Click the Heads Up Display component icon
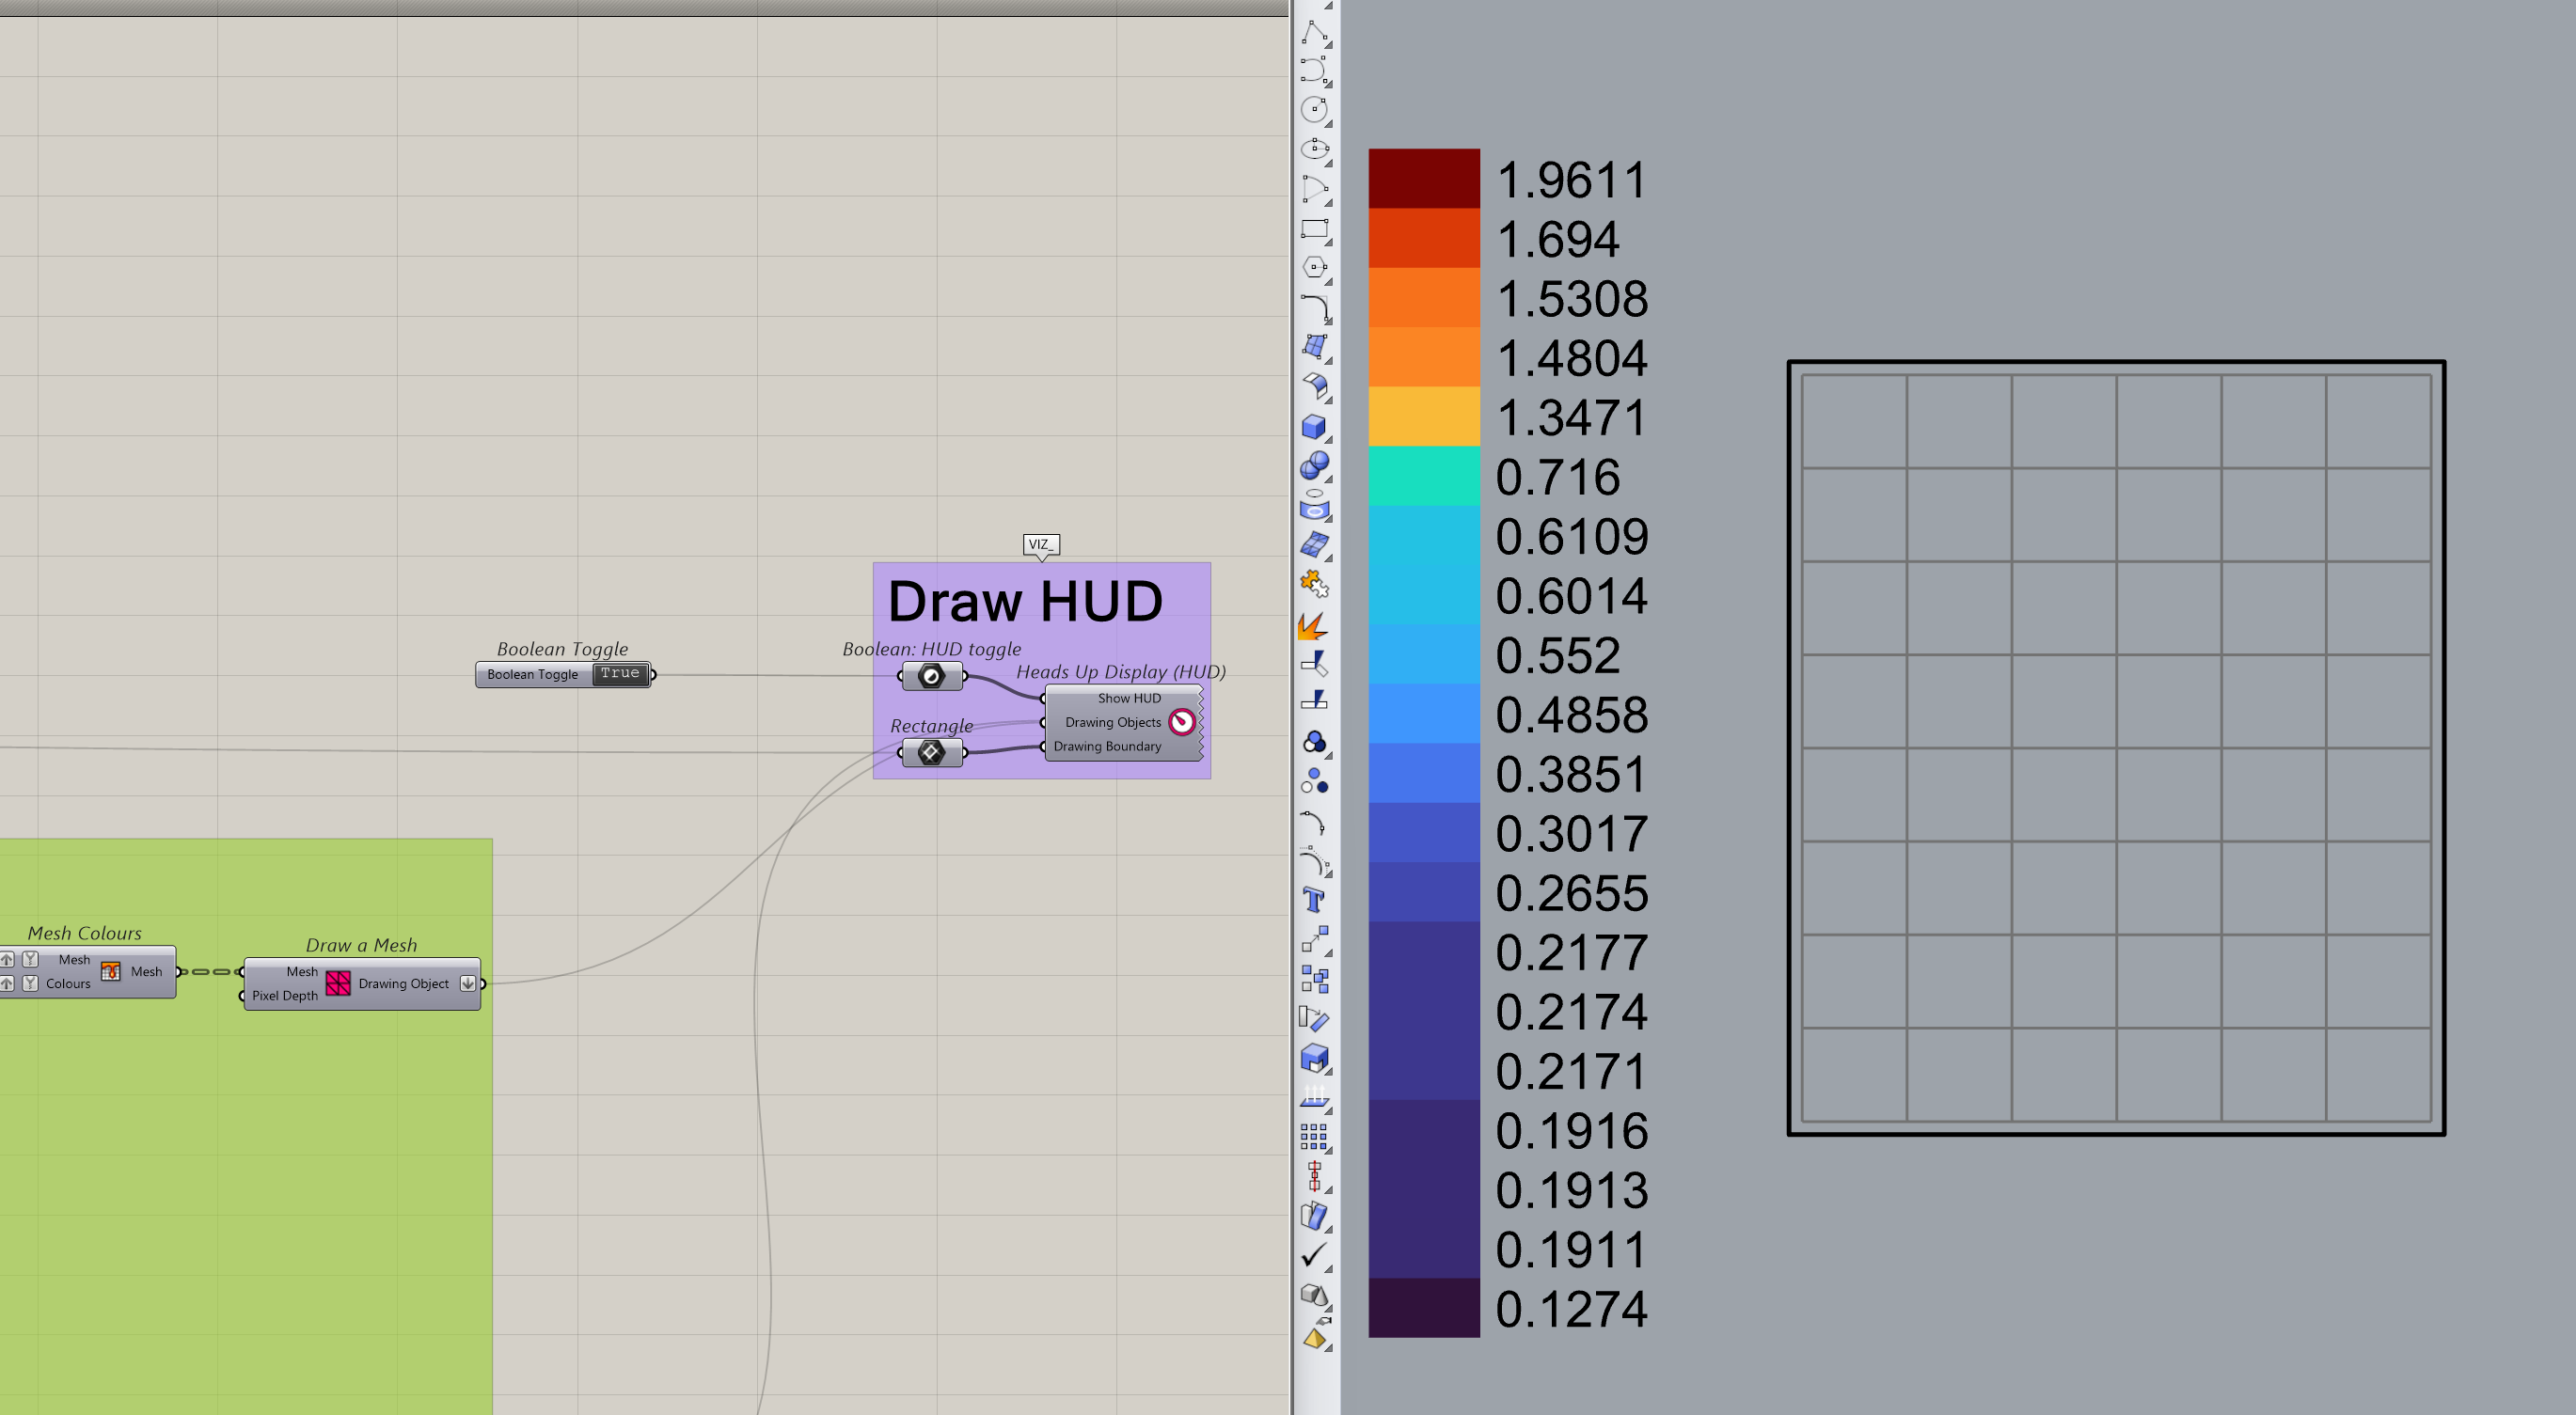The height and width of the screenshot is (1415, 2576). coord(1182,722)
